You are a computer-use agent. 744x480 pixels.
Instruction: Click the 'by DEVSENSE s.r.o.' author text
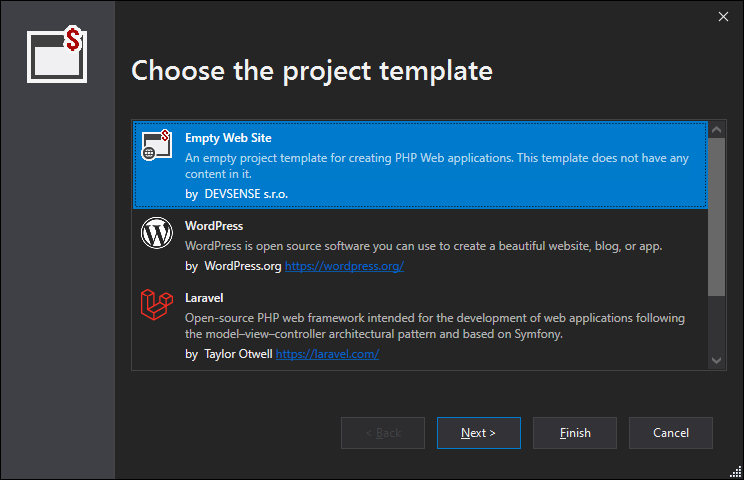236,194
